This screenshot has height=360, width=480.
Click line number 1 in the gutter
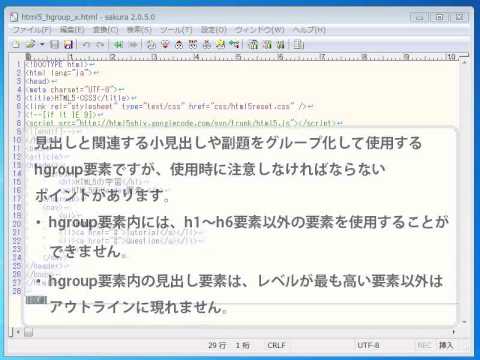[19, 64]
